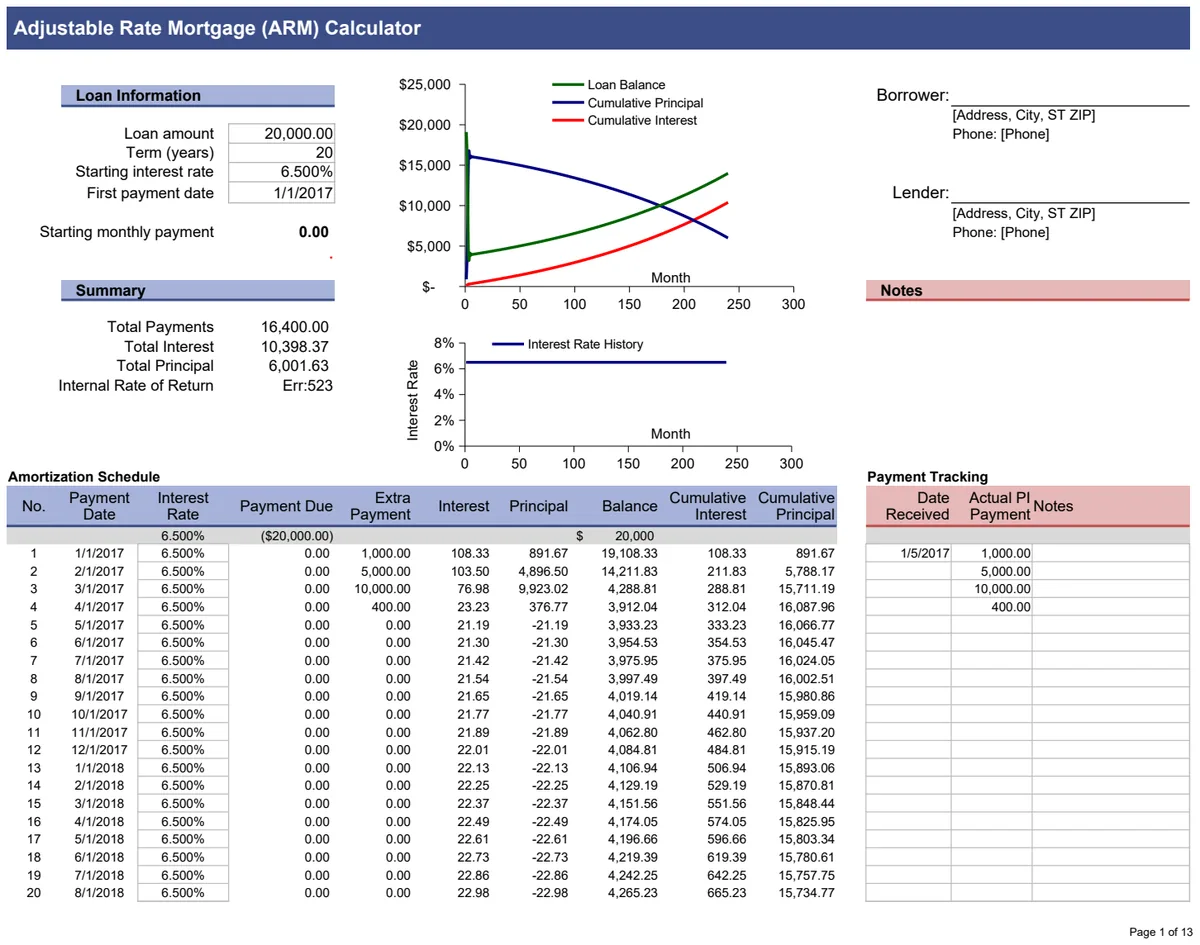Click the Payment Due column header
1200x945 pixels.
click(286, 506)
